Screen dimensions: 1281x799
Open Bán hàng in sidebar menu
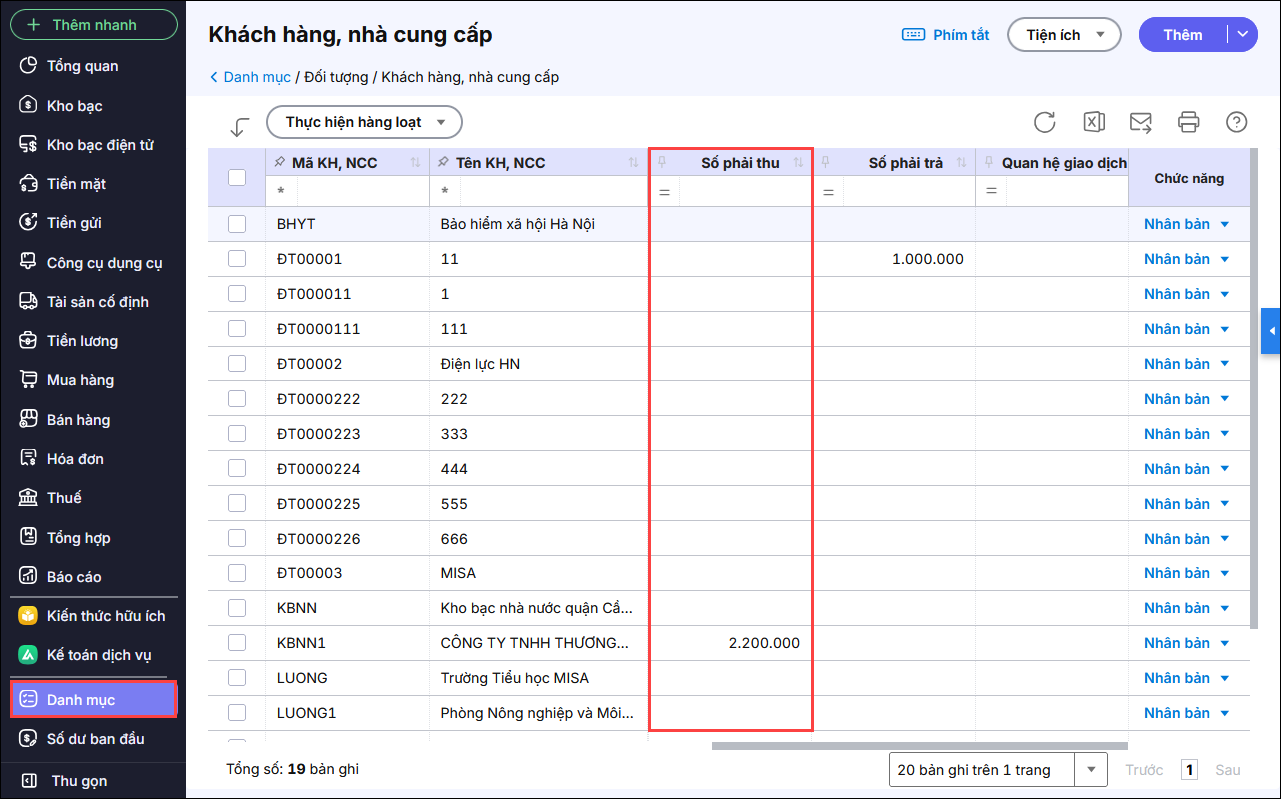78,420
